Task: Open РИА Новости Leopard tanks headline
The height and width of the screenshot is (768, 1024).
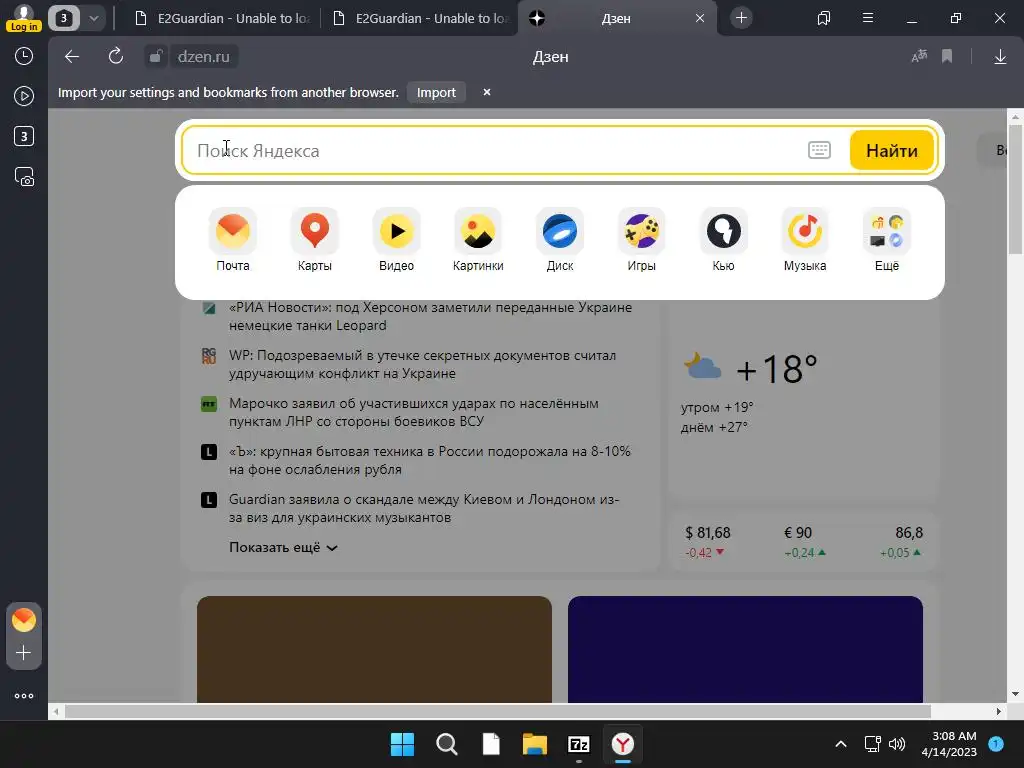Action: coord(430,316)
